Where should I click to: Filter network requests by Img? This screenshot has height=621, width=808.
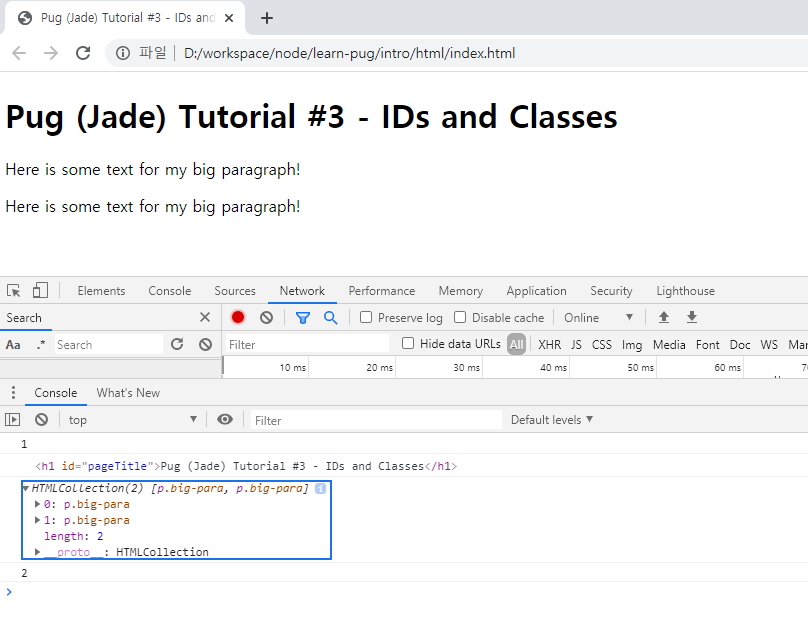pyautogui.click(x=632, y=345)
